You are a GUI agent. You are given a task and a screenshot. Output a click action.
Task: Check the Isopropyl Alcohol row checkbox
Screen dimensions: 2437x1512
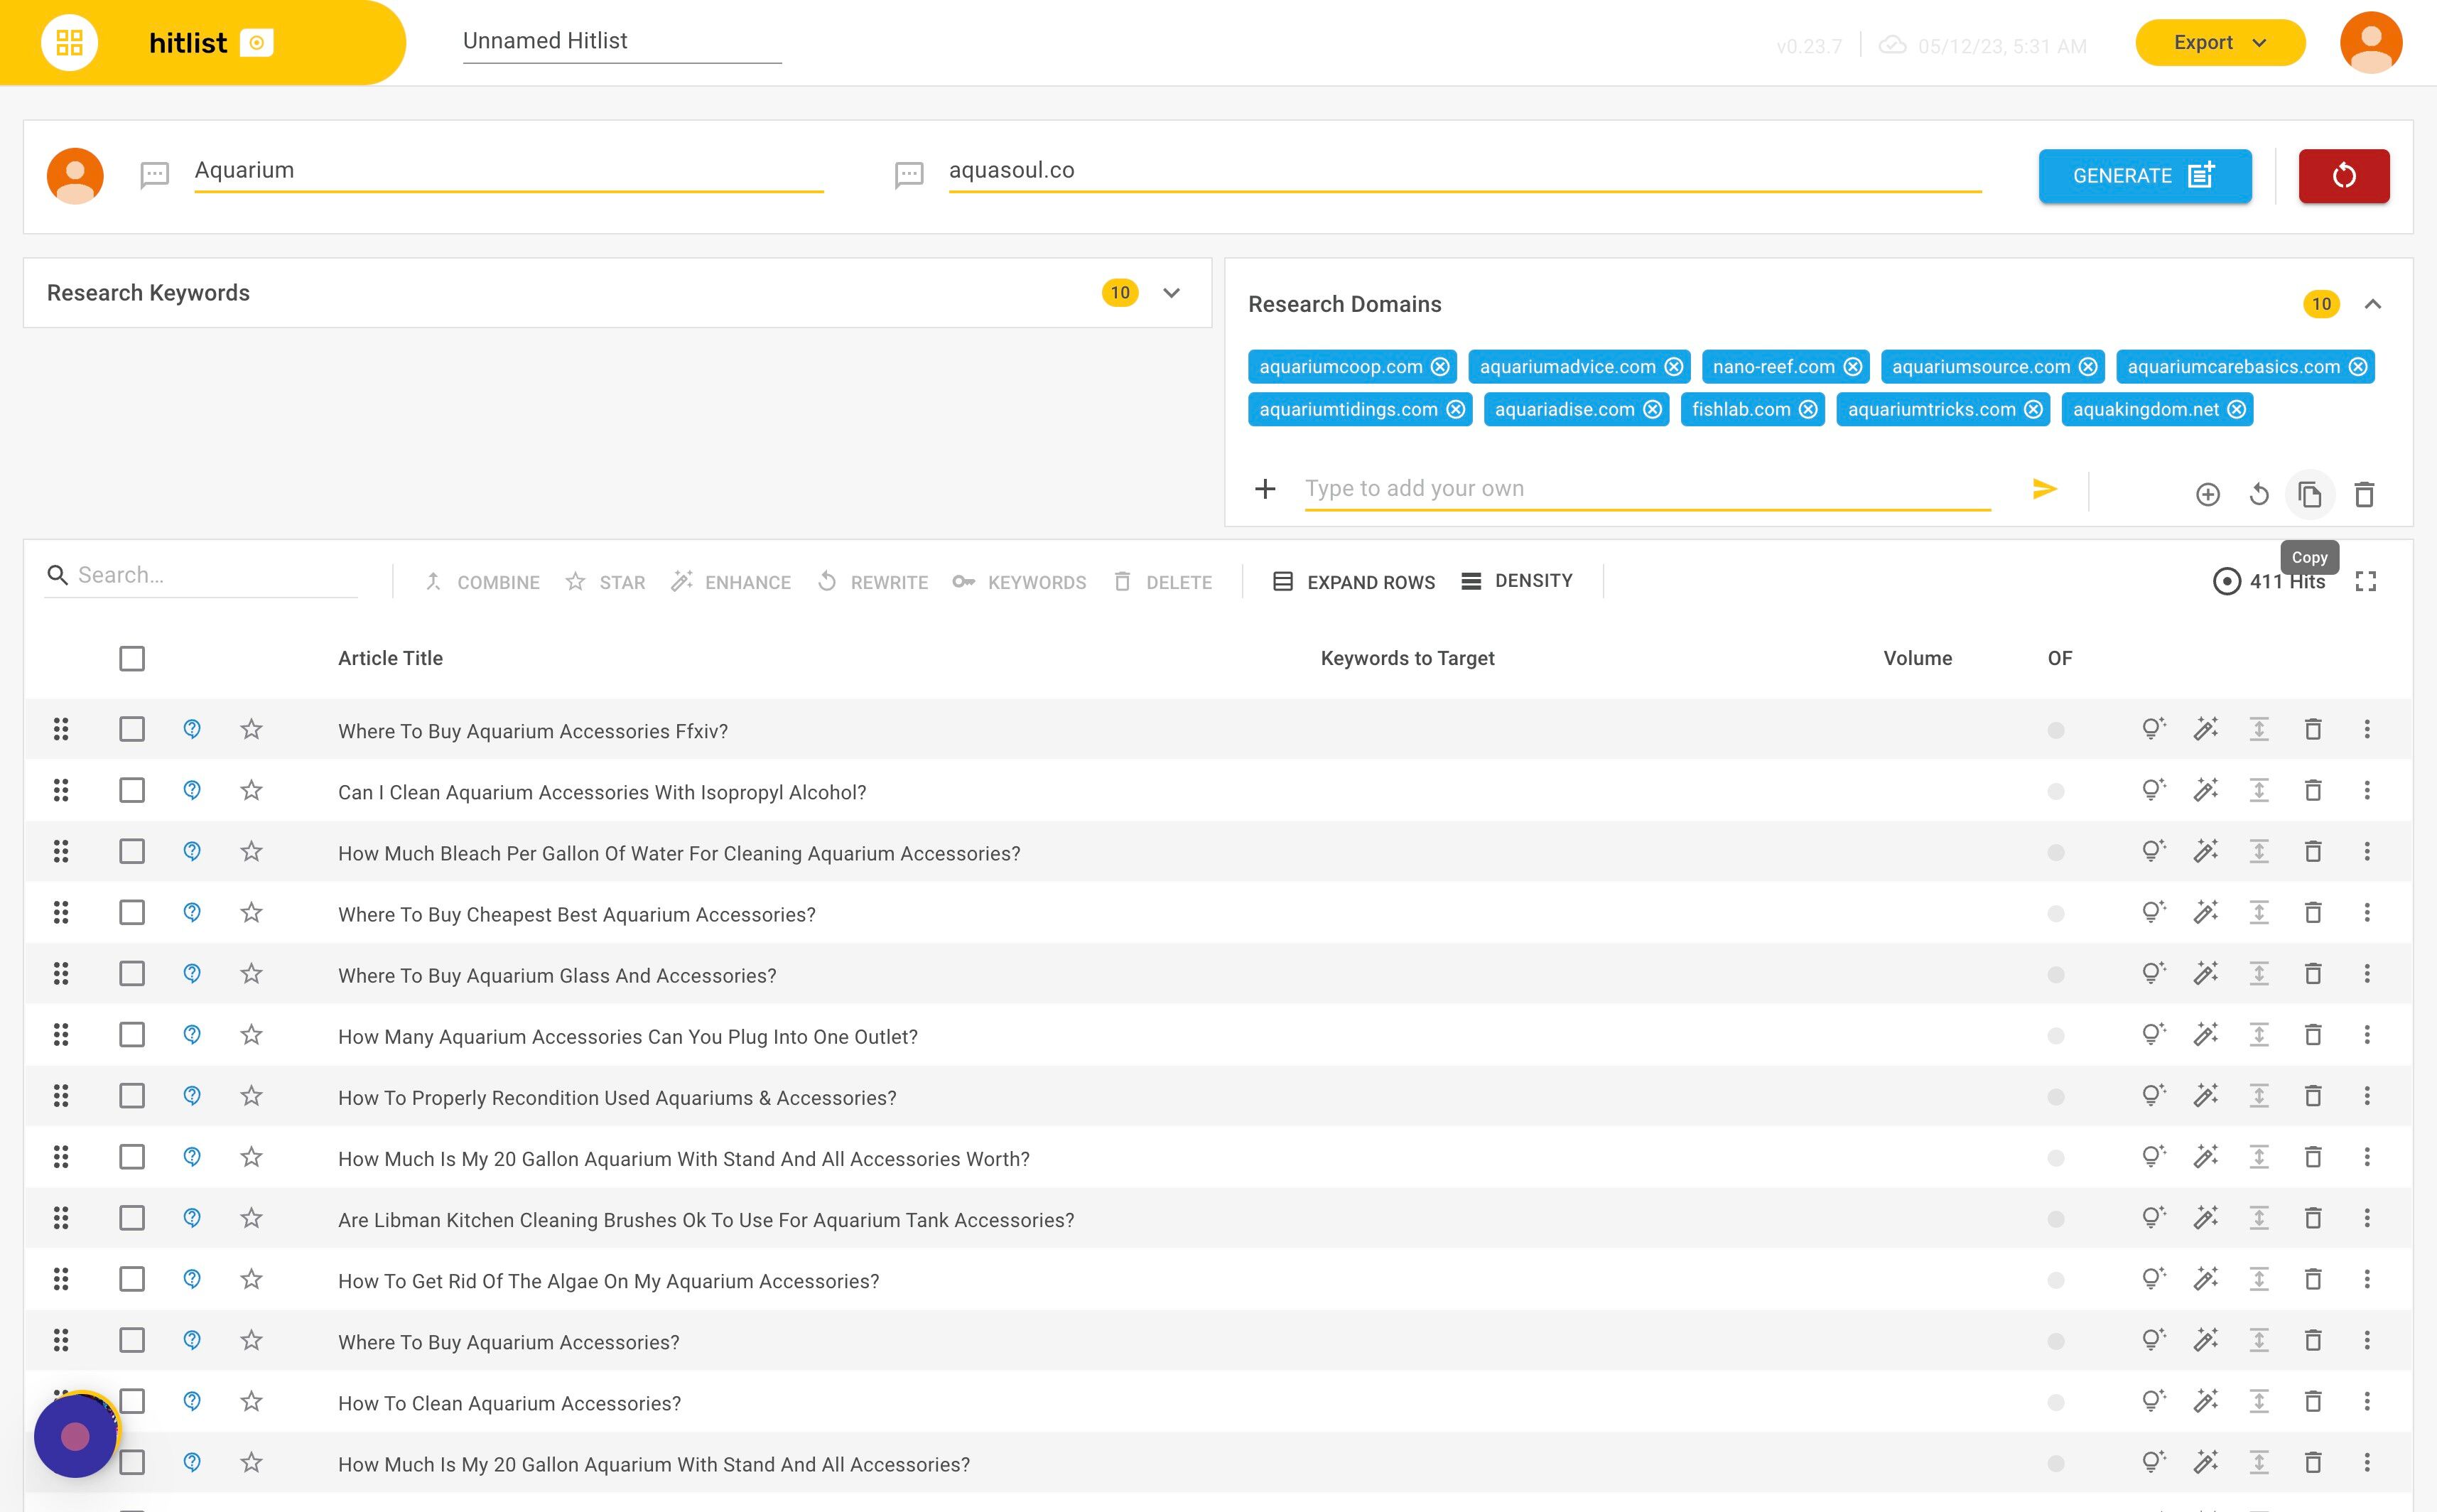pyautogui.click(x=131, y=790)
